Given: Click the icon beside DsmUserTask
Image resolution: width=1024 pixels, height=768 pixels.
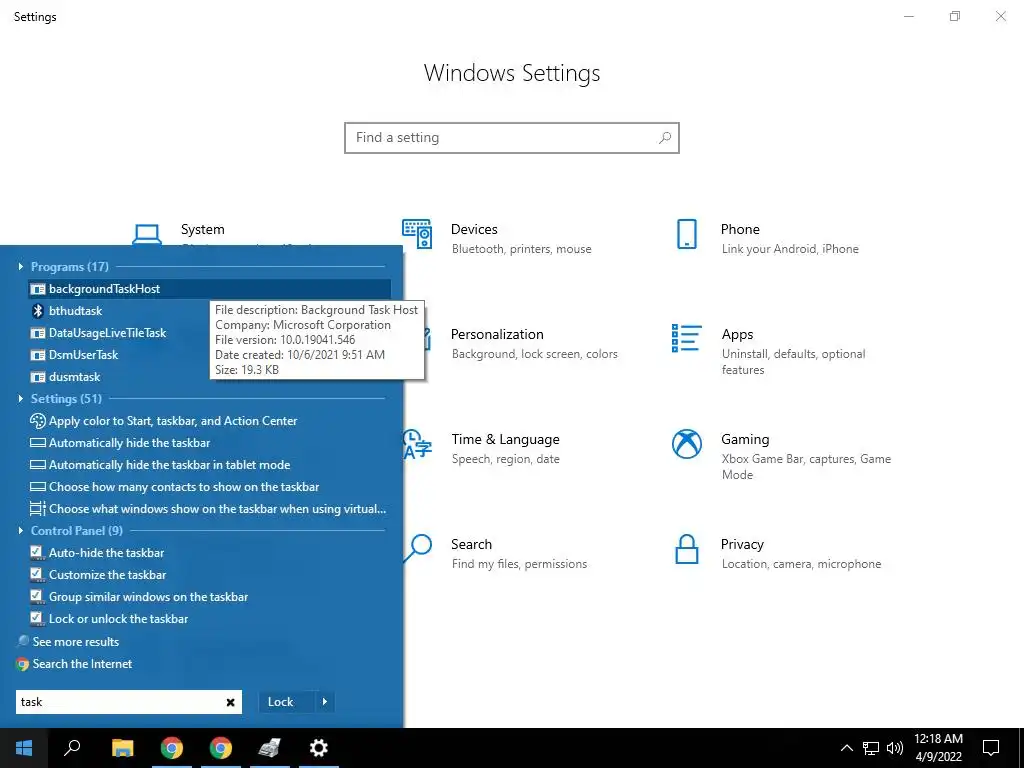Looking at the screenshot, I should click(x=38, y=355).
